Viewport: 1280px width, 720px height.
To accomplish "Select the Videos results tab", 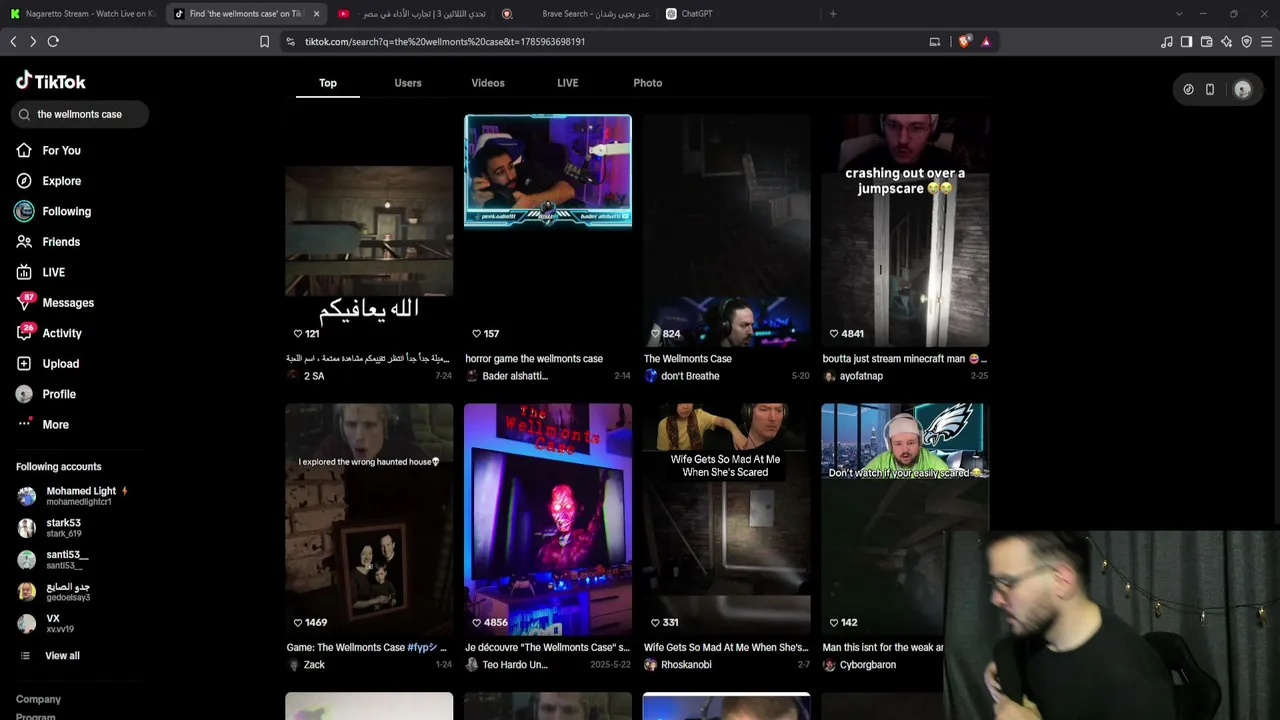I will click(x=488, y=83).
